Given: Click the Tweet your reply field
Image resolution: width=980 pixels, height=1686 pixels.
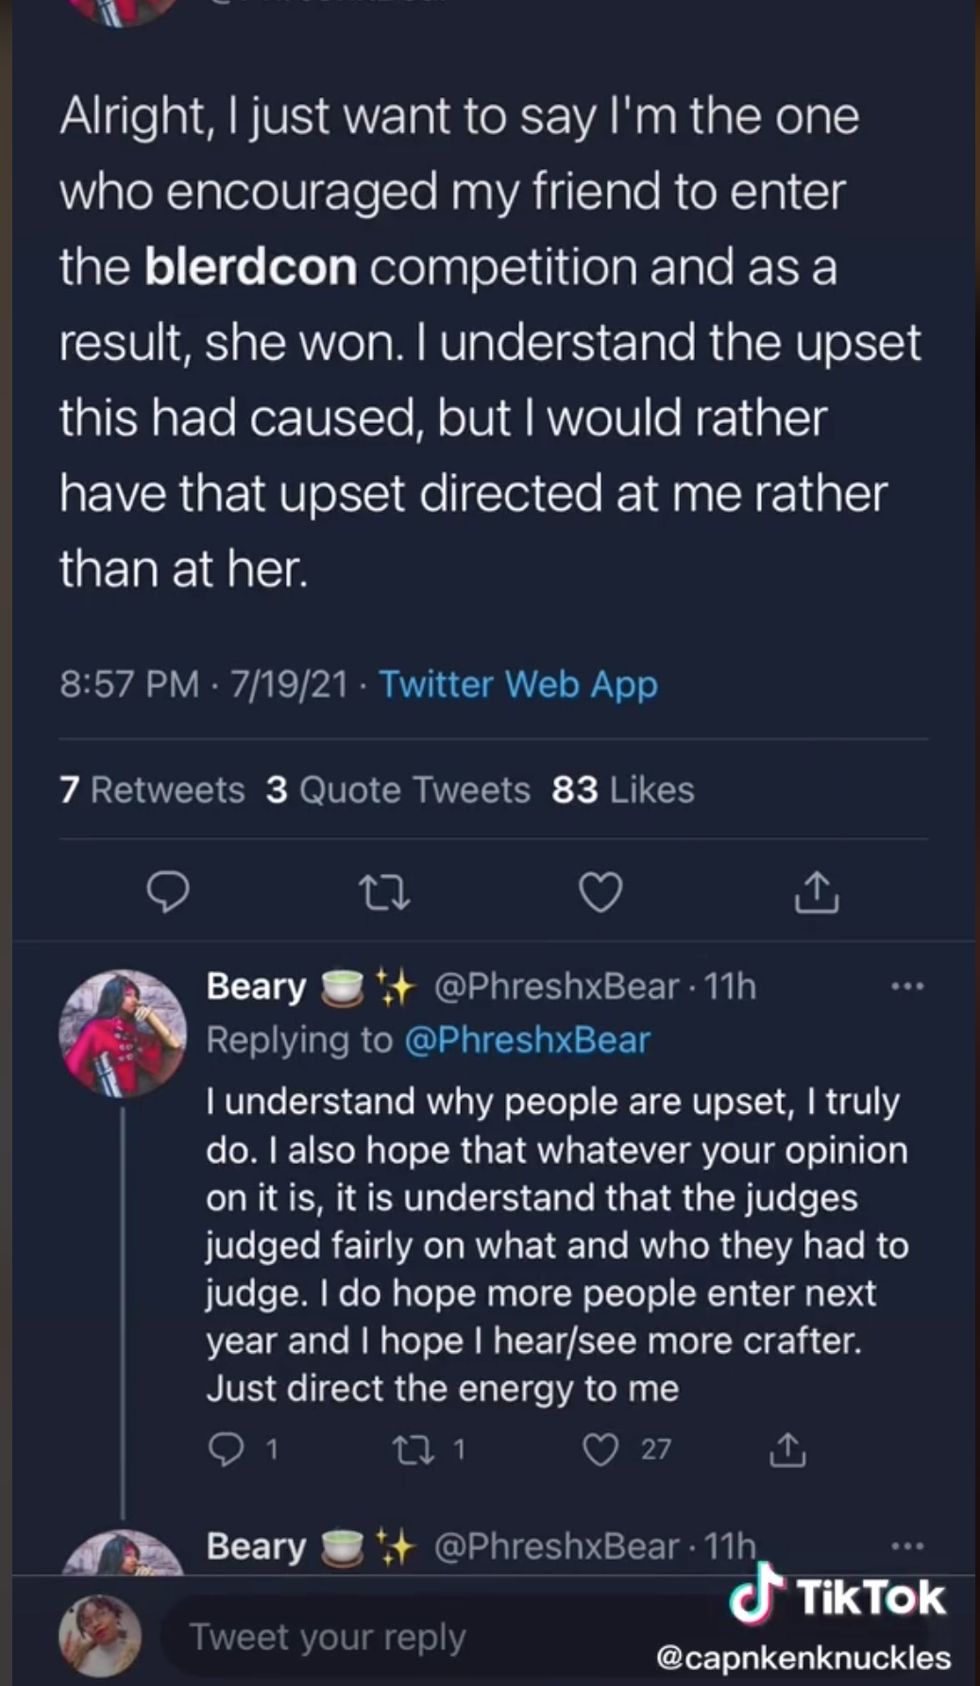Looking at the screenshot, I should click(400, 1637).
